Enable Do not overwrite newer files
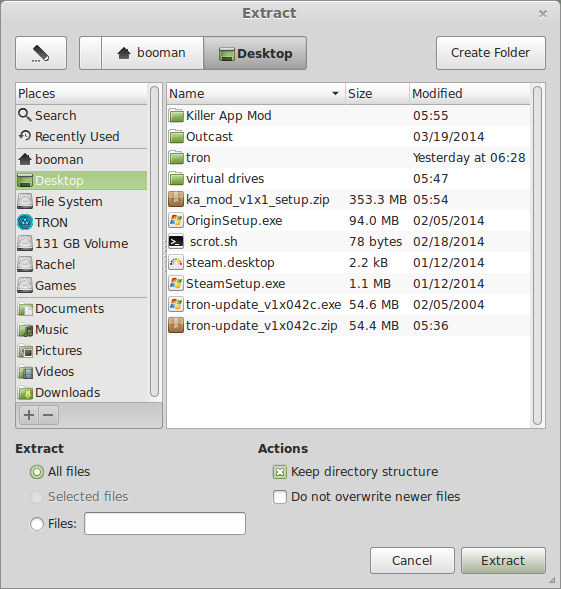Screen dimensions: 561x589 pyautogui.click(x=280, y=497)
